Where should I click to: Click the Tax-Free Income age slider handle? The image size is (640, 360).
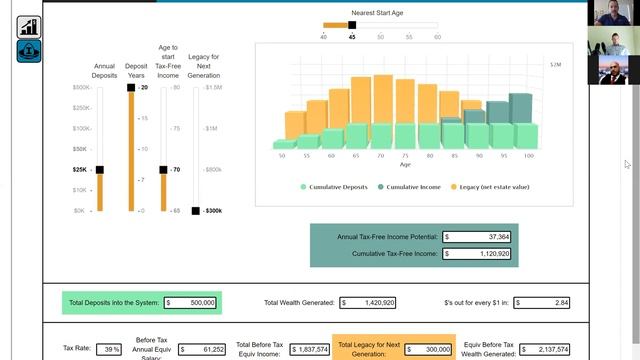point(163,170)
